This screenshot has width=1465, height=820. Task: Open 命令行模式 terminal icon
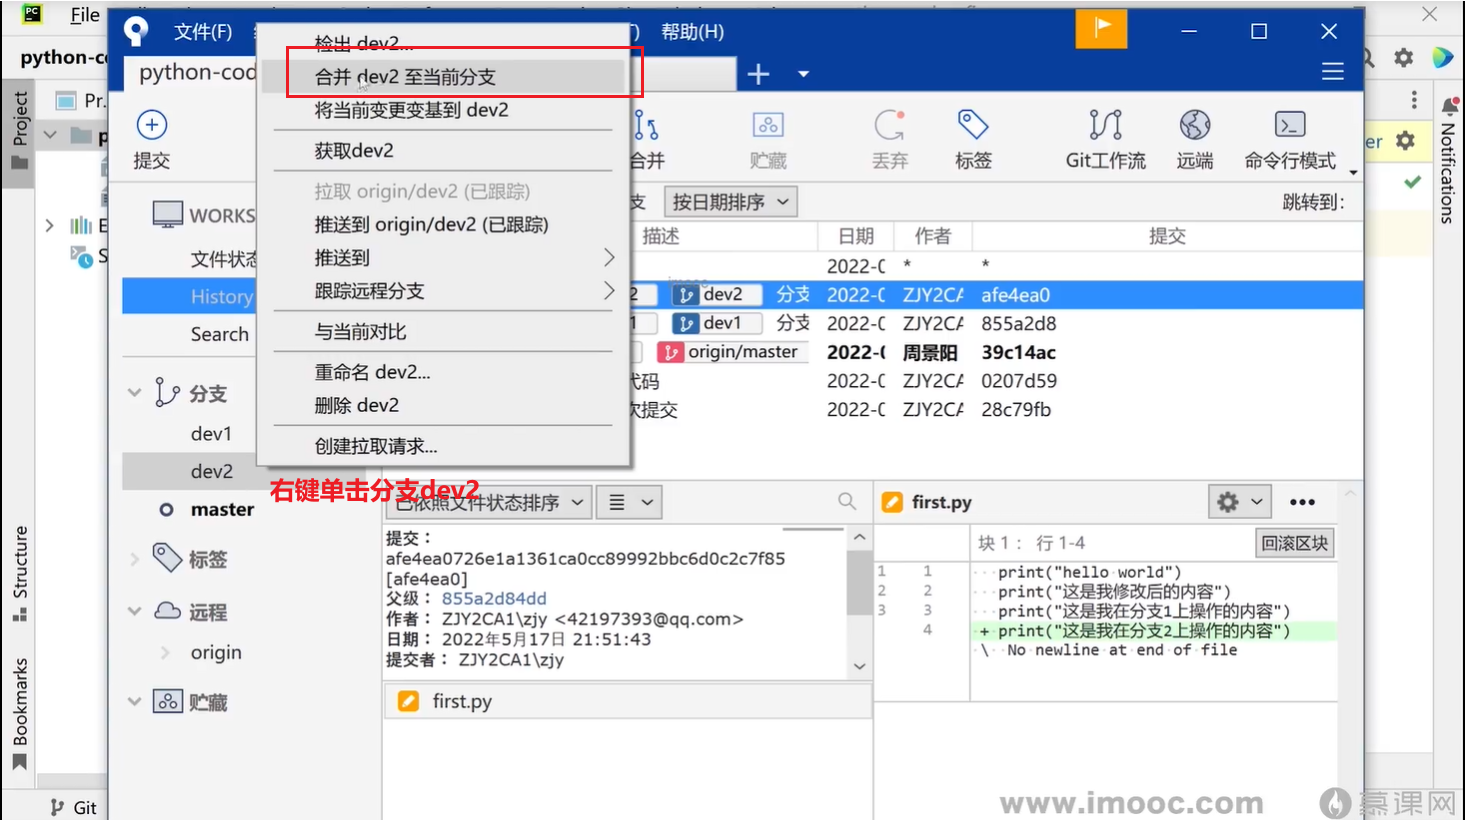tap(1290, 125)
